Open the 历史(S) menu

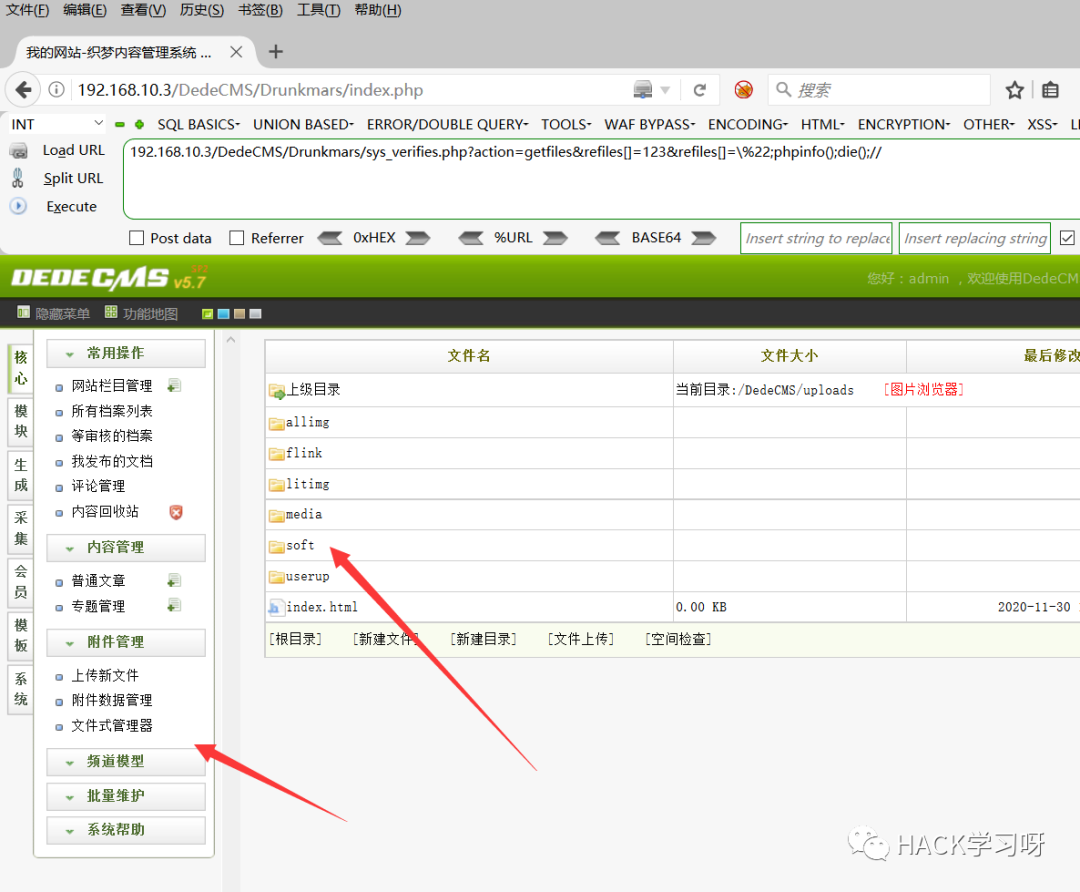[202, 10]
